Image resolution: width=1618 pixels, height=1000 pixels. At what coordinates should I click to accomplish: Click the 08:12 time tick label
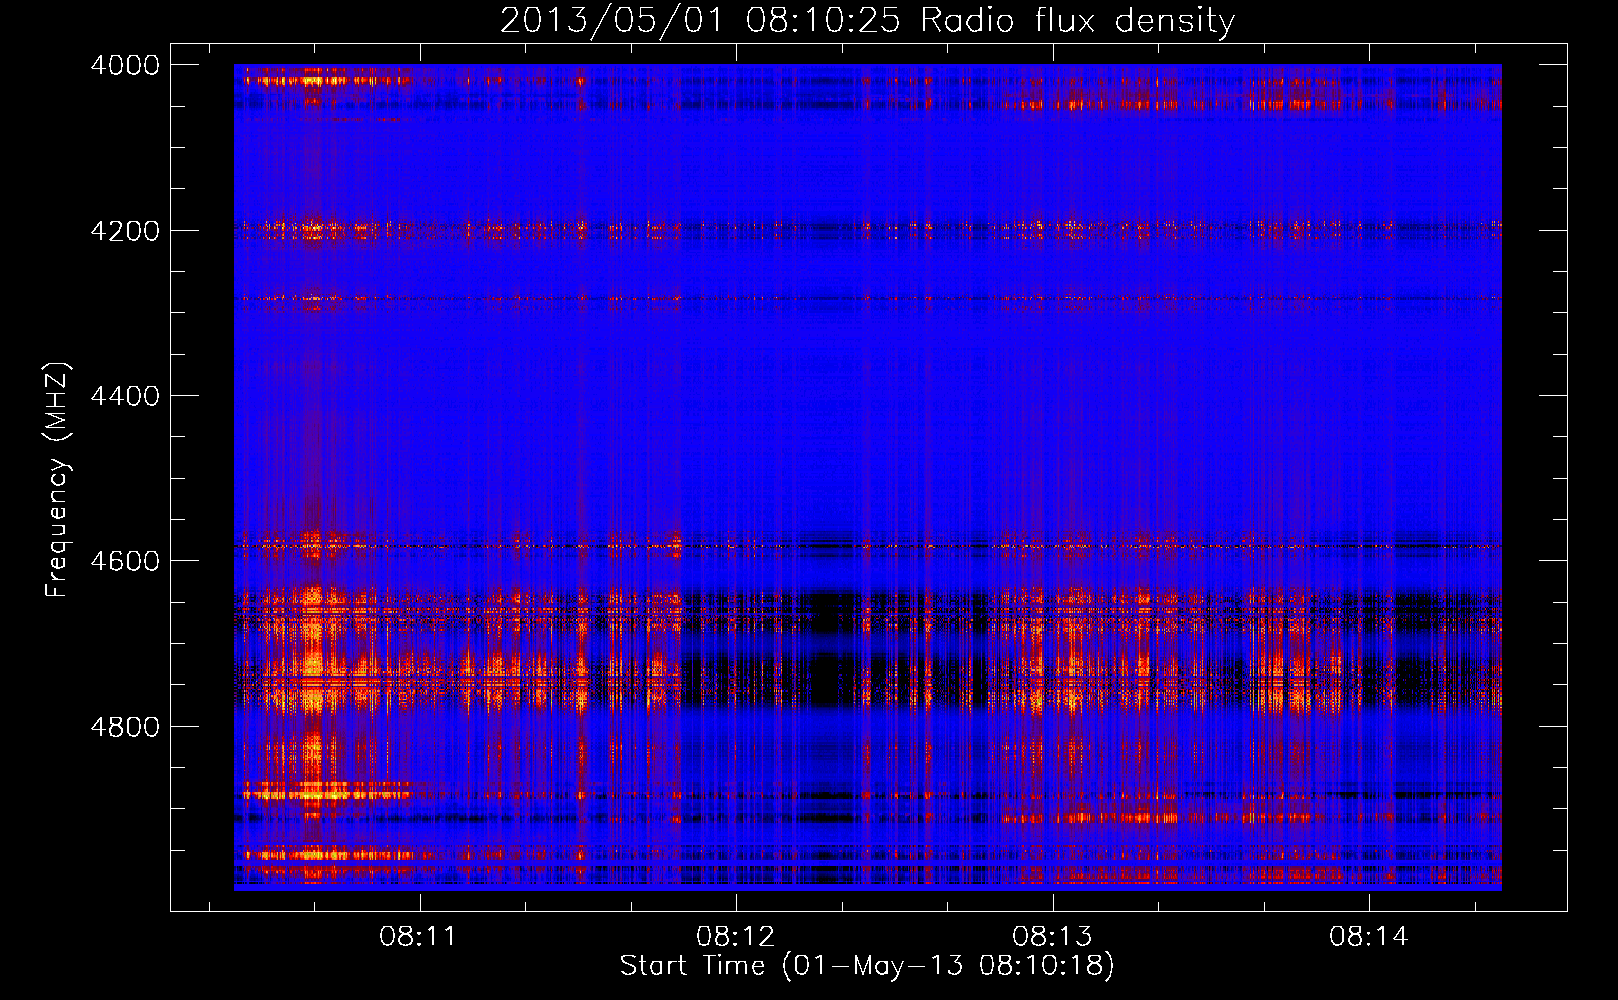[736, 937]
